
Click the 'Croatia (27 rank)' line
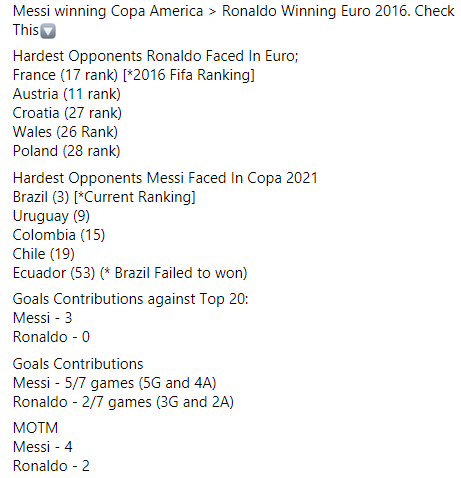(x=67, y=113)
